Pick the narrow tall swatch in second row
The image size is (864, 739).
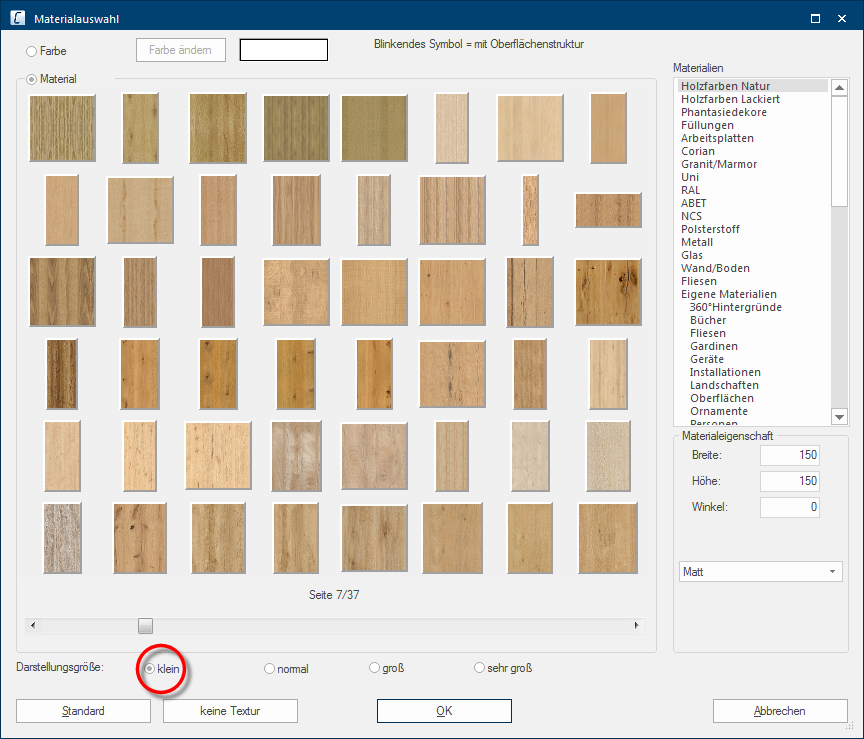[x=530, y=210]
